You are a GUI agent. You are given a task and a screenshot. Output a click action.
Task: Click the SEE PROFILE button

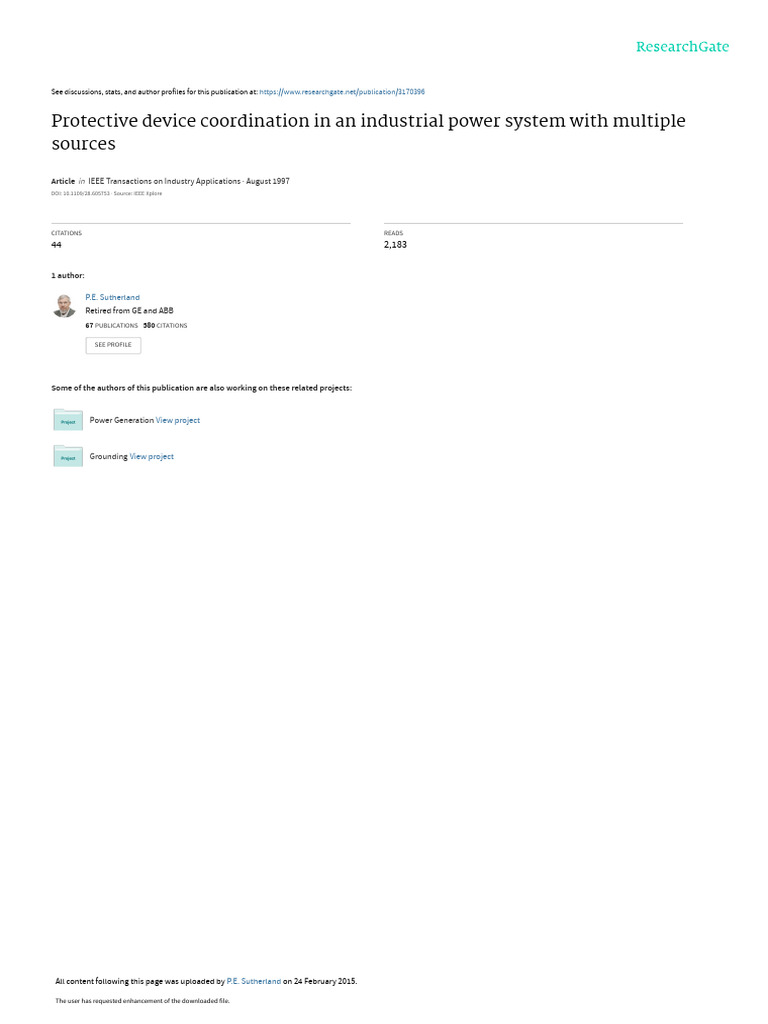113,345
